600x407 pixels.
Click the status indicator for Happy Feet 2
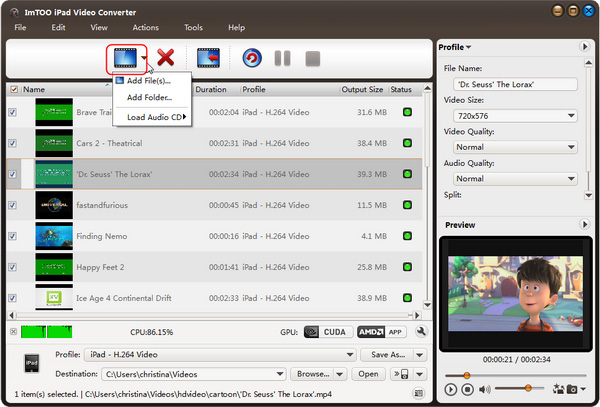coord(407,267)
